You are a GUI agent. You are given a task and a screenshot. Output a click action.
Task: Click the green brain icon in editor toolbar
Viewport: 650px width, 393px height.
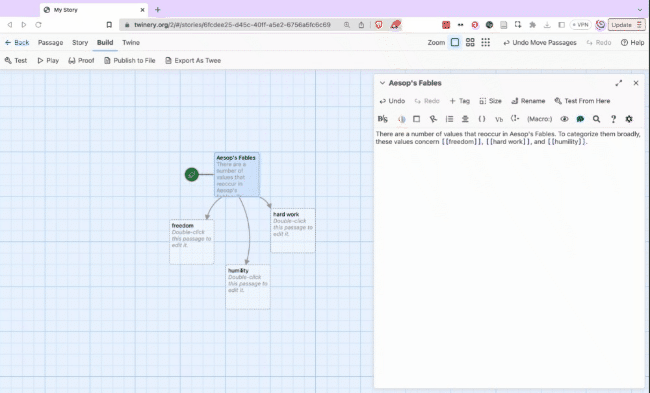pos(580,119)
